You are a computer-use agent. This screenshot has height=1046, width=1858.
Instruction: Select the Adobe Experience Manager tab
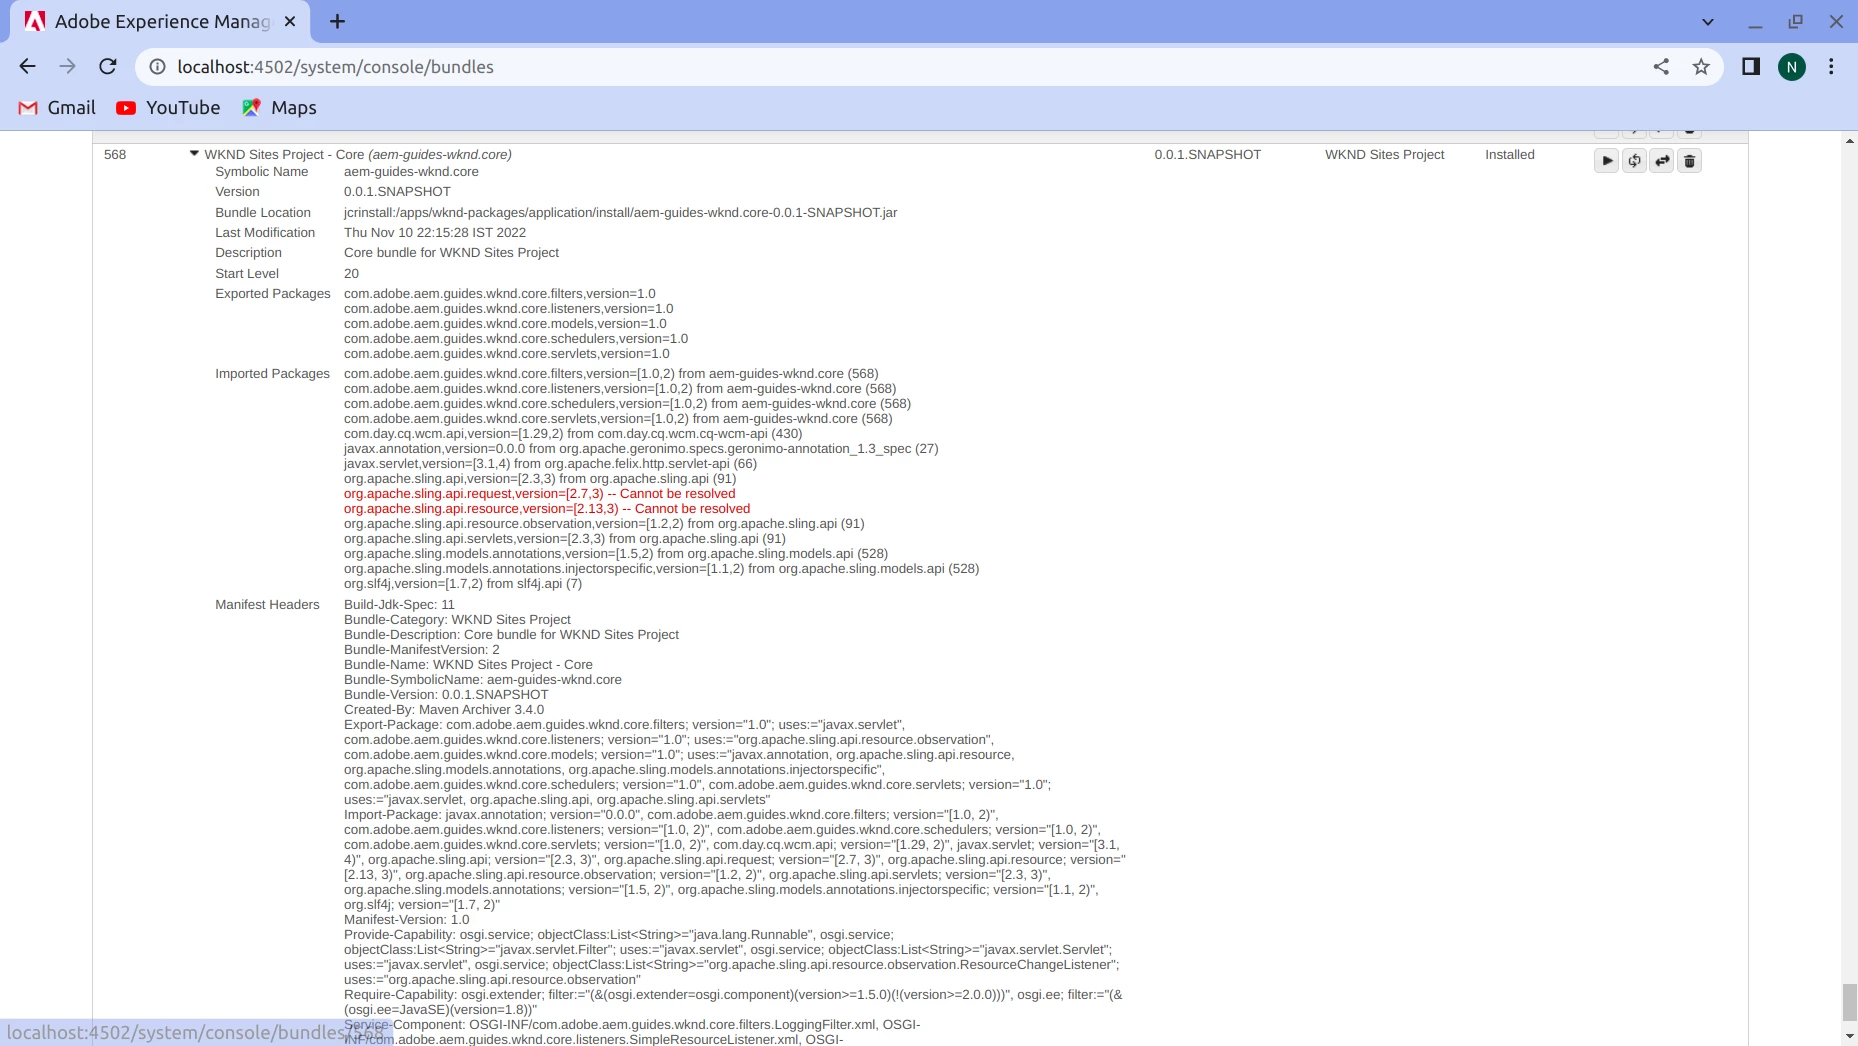160,22
